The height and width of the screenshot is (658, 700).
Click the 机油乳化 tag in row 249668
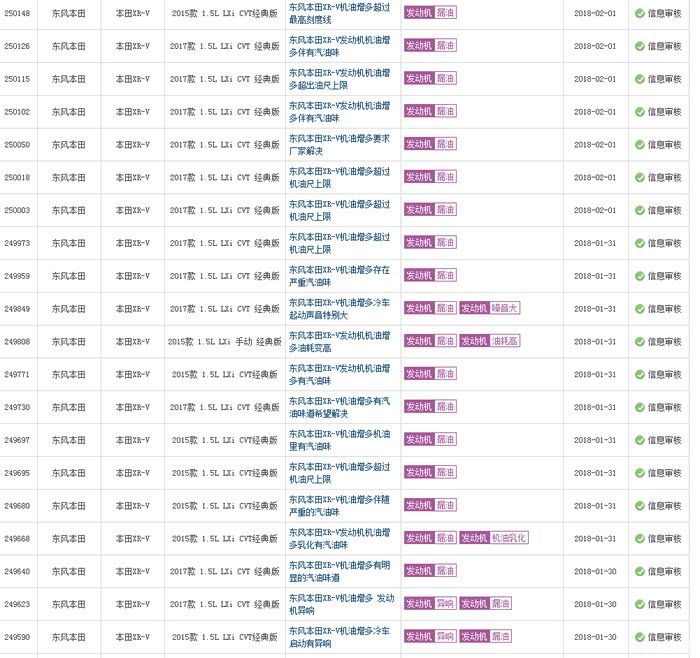pos(508,538)
